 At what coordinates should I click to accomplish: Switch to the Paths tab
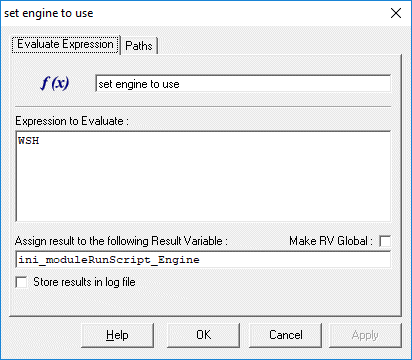click(139, 46)
